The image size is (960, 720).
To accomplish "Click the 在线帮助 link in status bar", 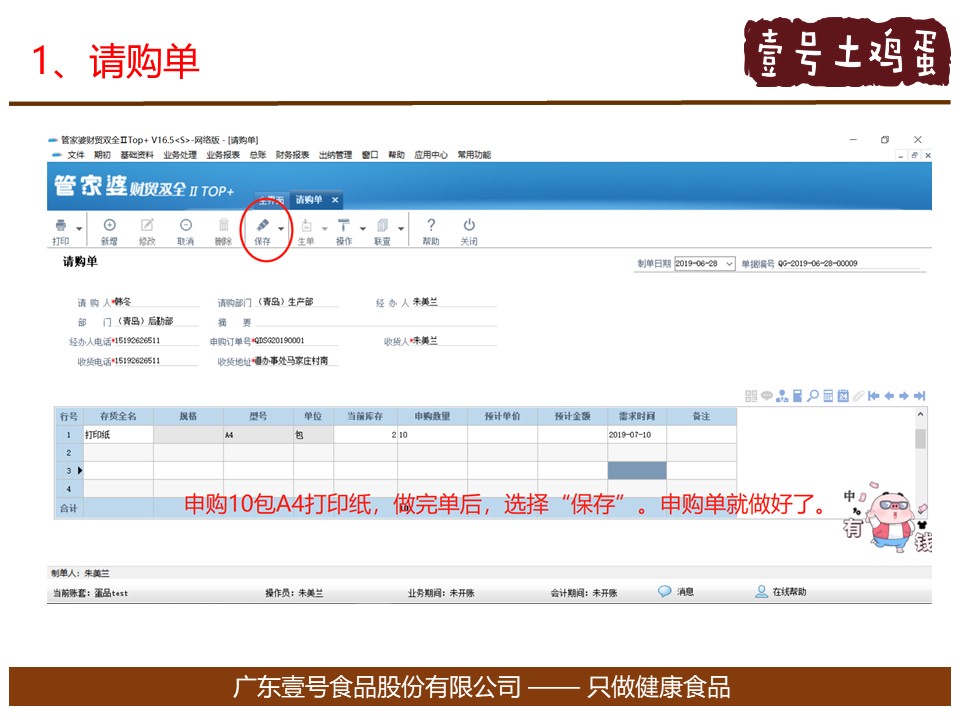I will (x=780, y=592).
